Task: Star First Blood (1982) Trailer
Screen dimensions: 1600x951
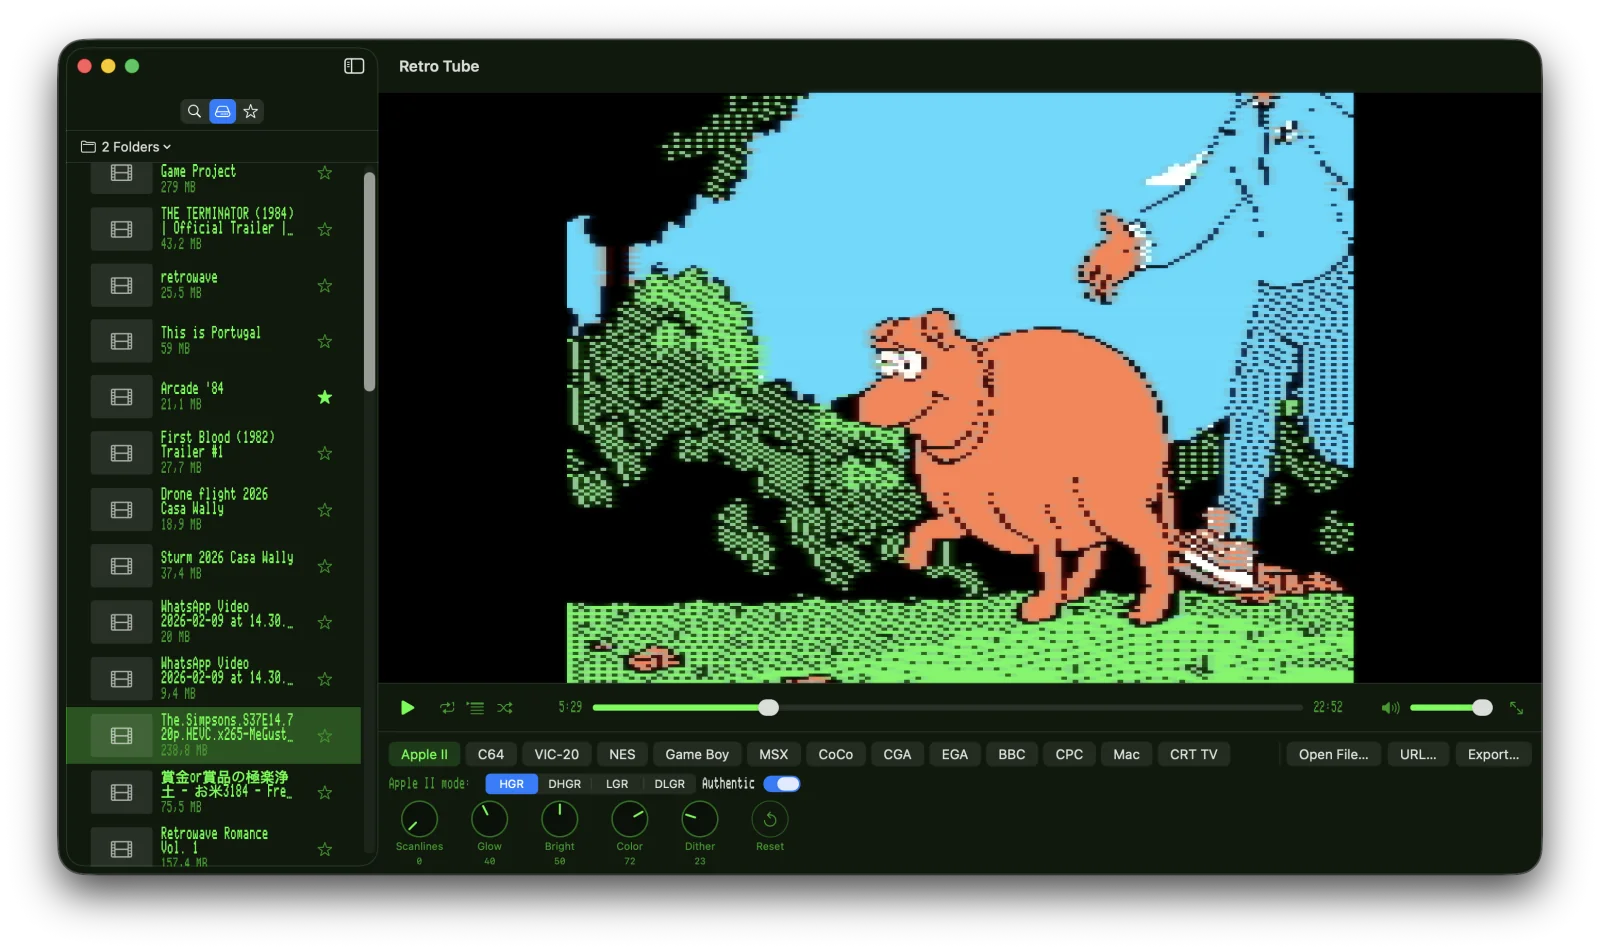Action: tap(325, 454)
